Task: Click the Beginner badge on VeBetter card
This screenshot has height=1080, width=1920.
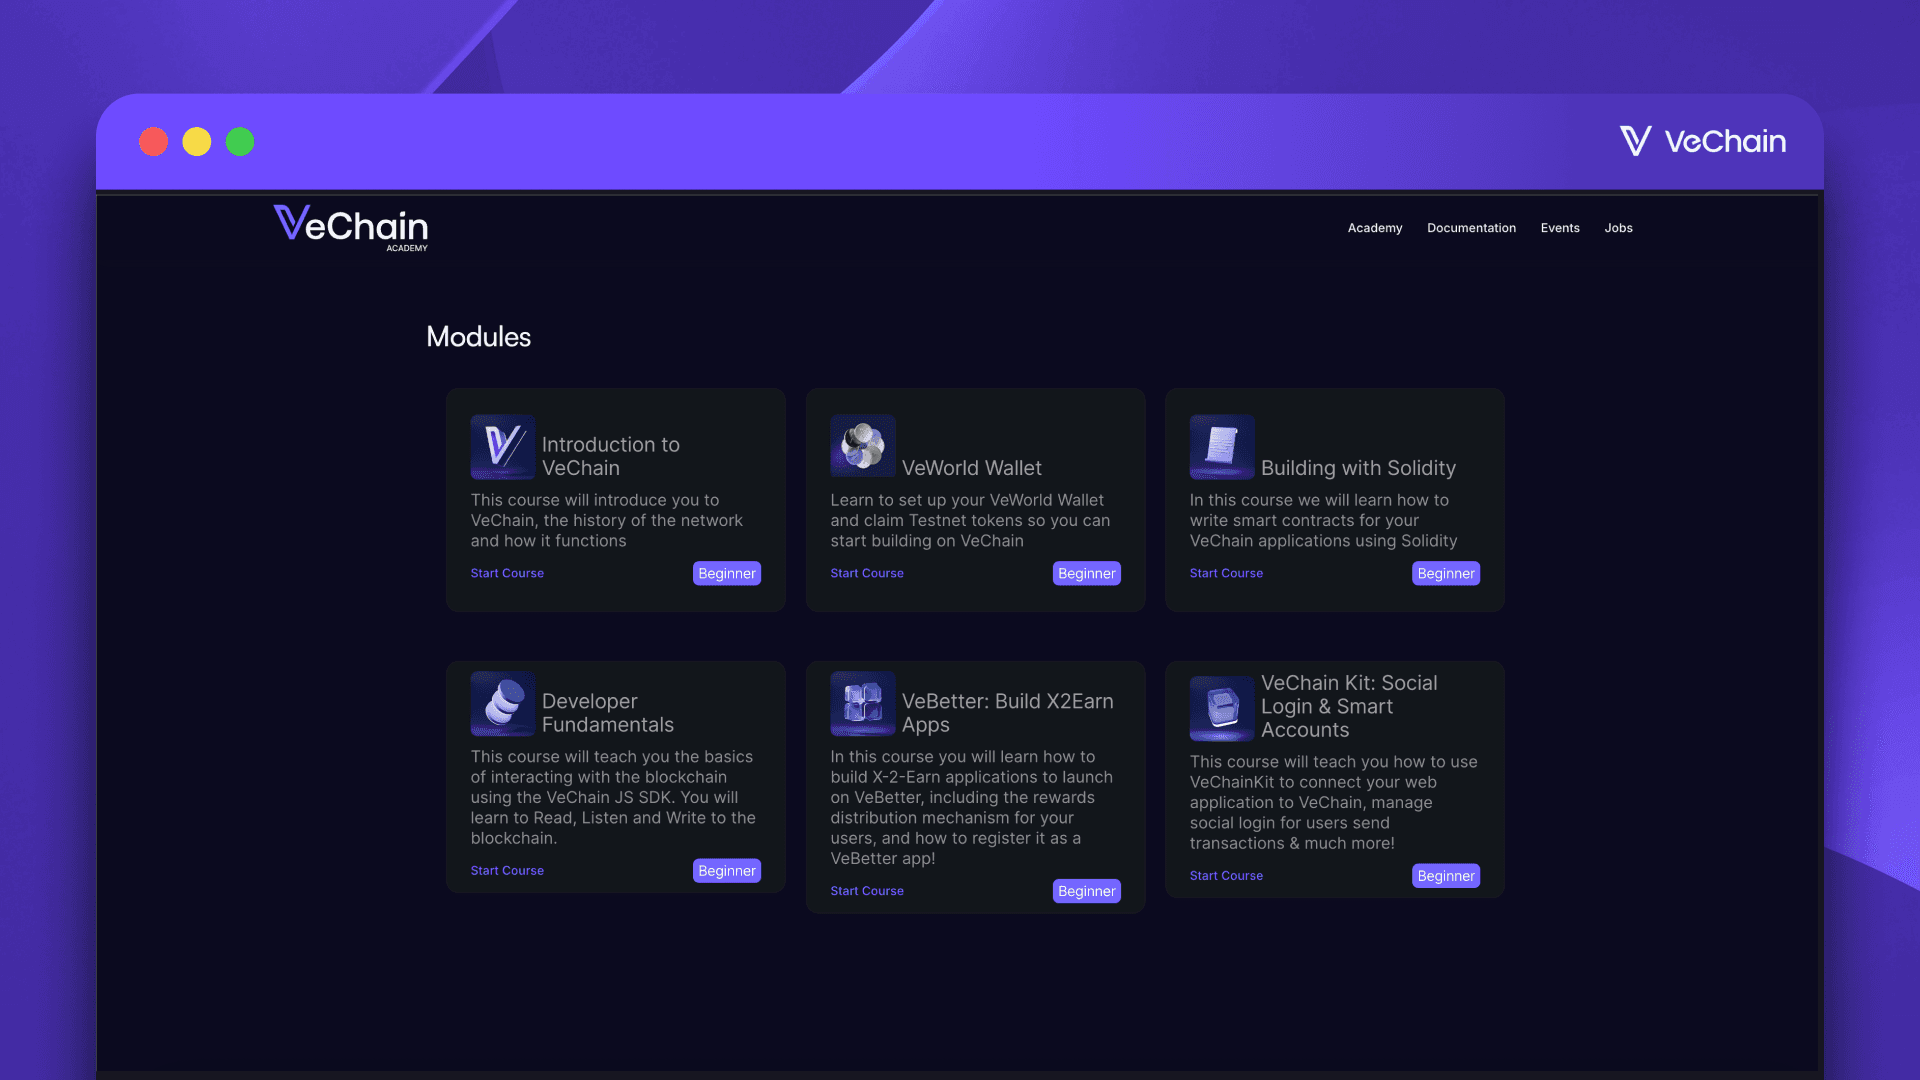Action: tap(1086, 890)
